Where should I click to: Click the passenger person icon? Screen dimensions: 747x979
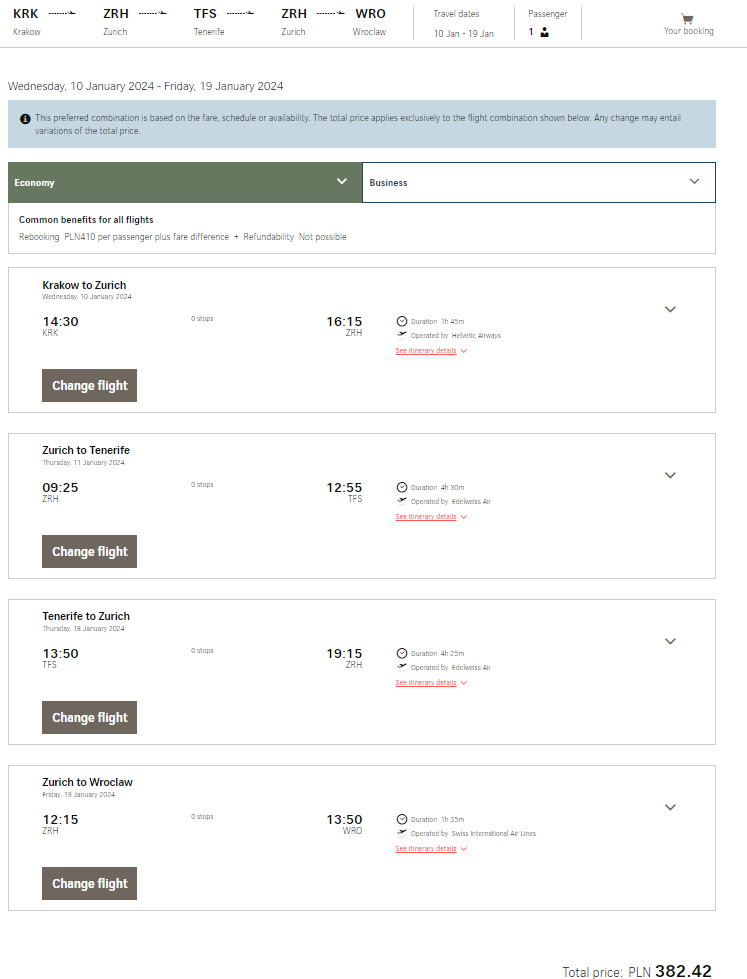(x=544, y=32)
